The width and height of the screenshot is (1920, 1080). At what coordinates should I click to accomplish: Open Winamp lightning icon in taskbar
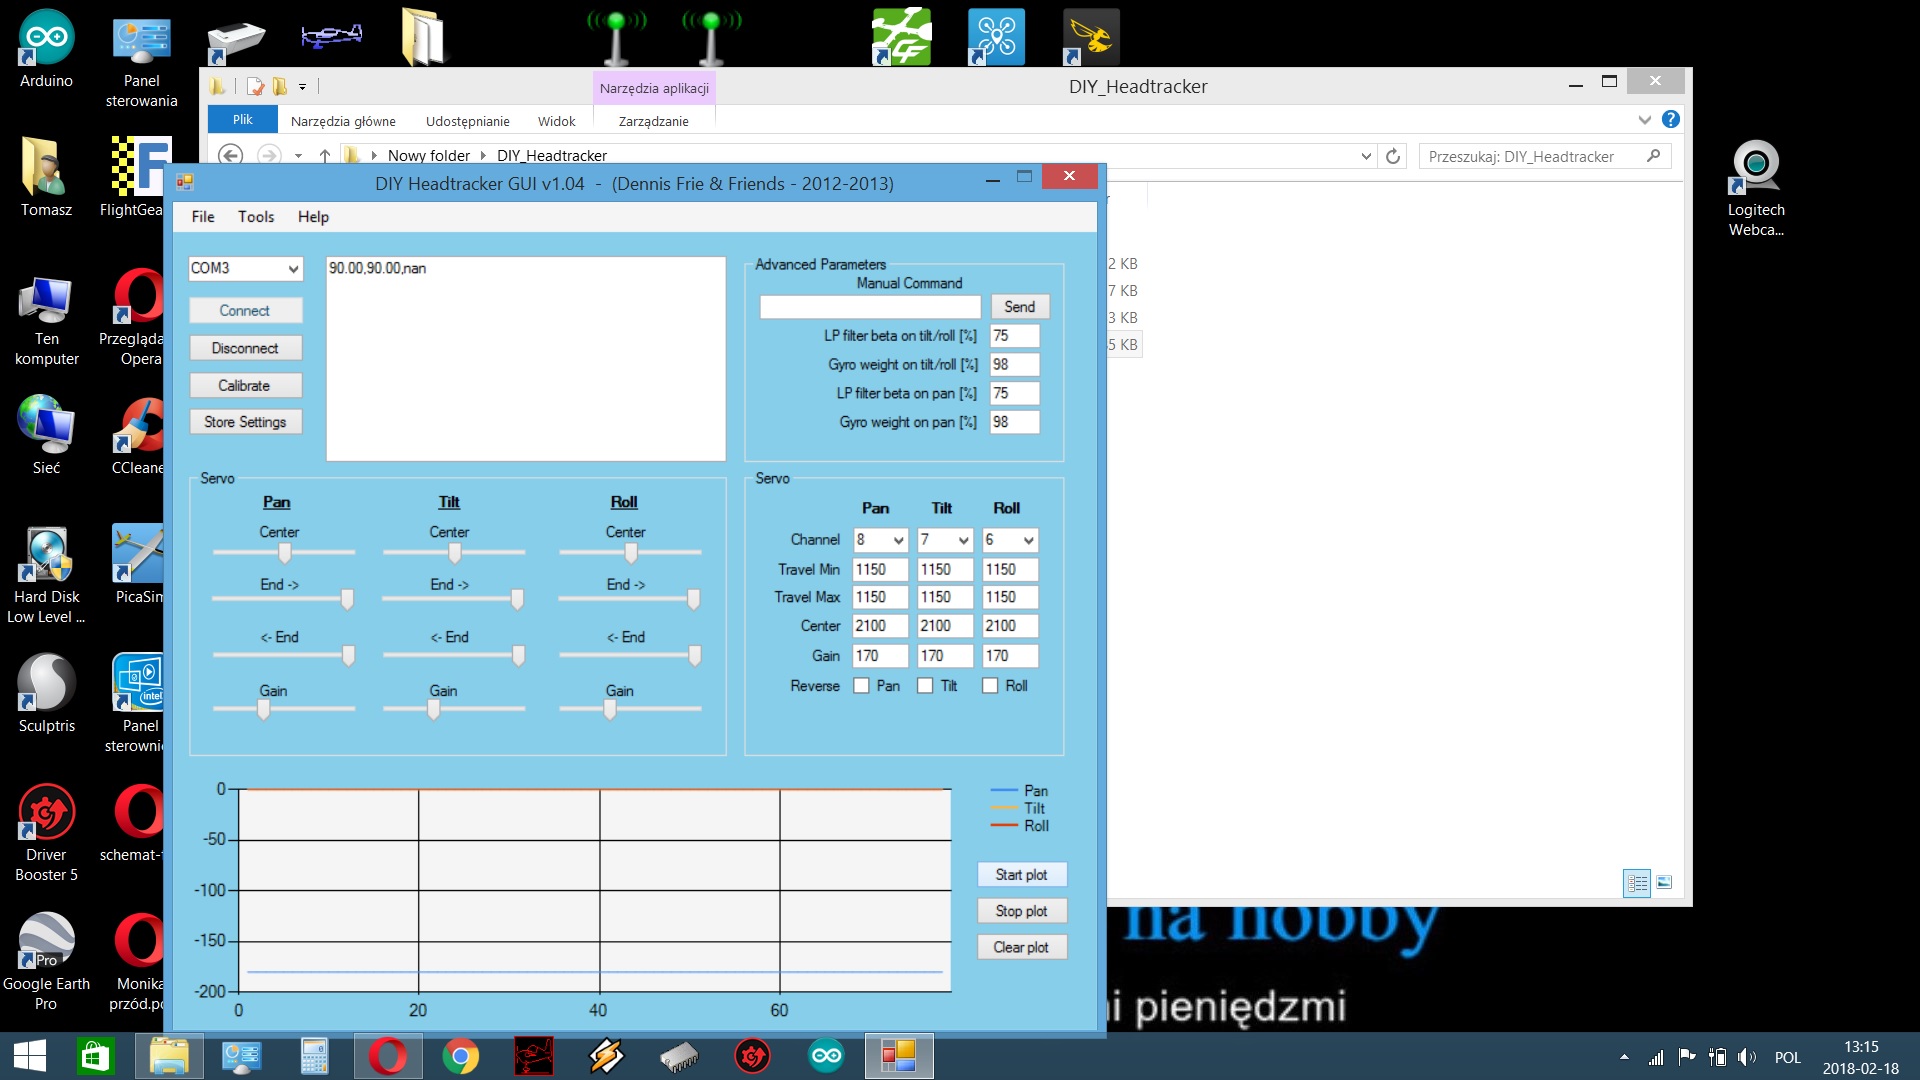click(606, 1057)
